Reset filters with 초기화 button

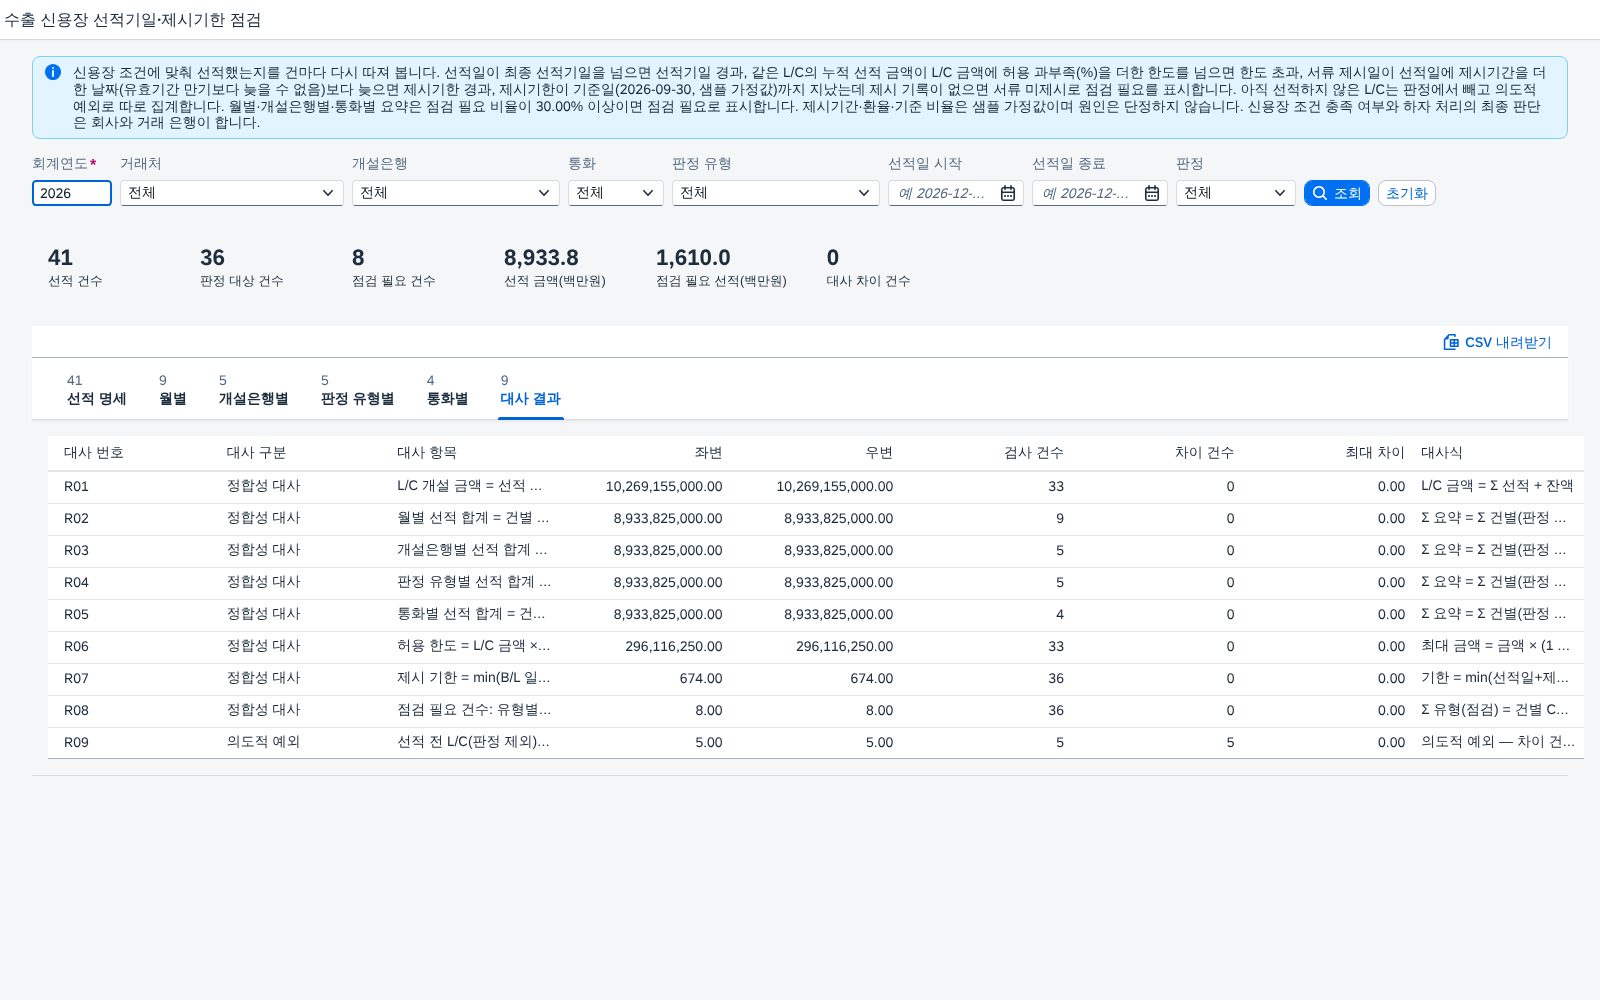pos(1407,193)
